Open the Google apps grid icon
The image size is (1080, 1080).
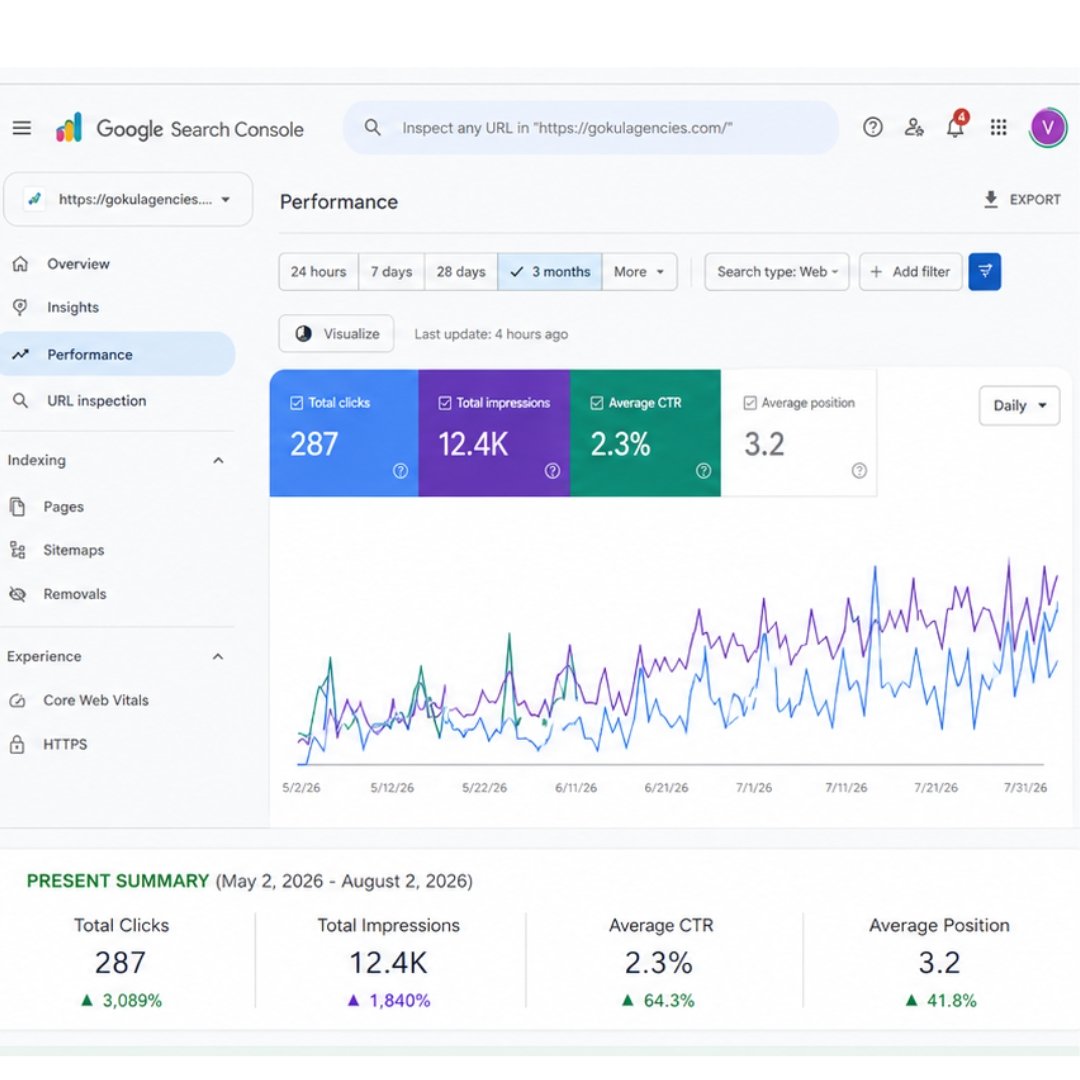(998, 127)
